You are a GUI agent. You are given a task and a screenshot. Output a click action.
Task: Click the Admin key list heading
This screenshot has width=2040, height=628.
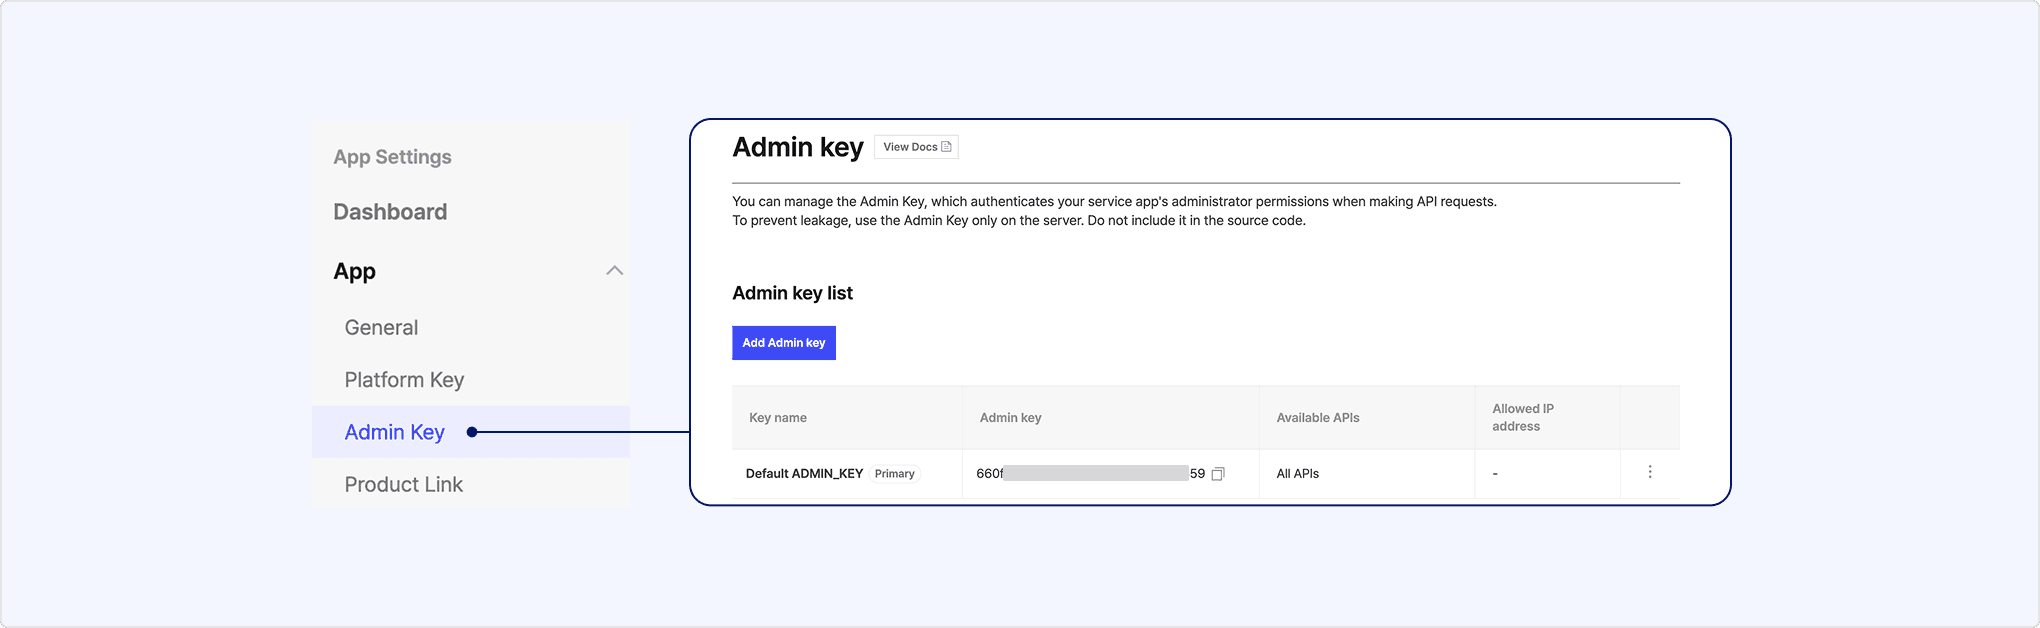click(x=792, y=293)
